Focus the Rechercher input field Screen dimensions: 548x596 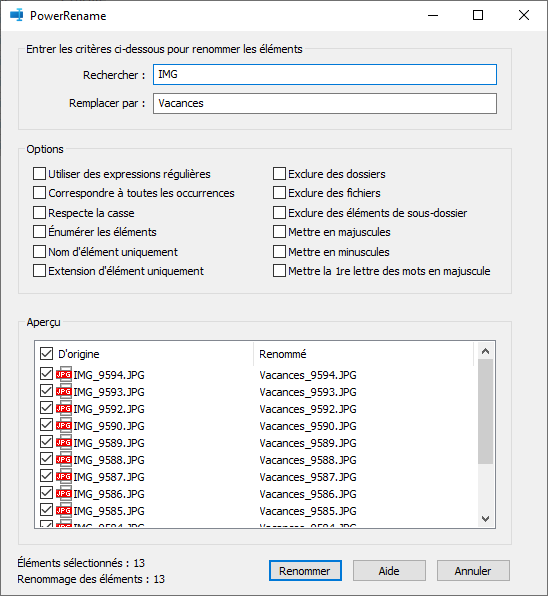[325, 74]
